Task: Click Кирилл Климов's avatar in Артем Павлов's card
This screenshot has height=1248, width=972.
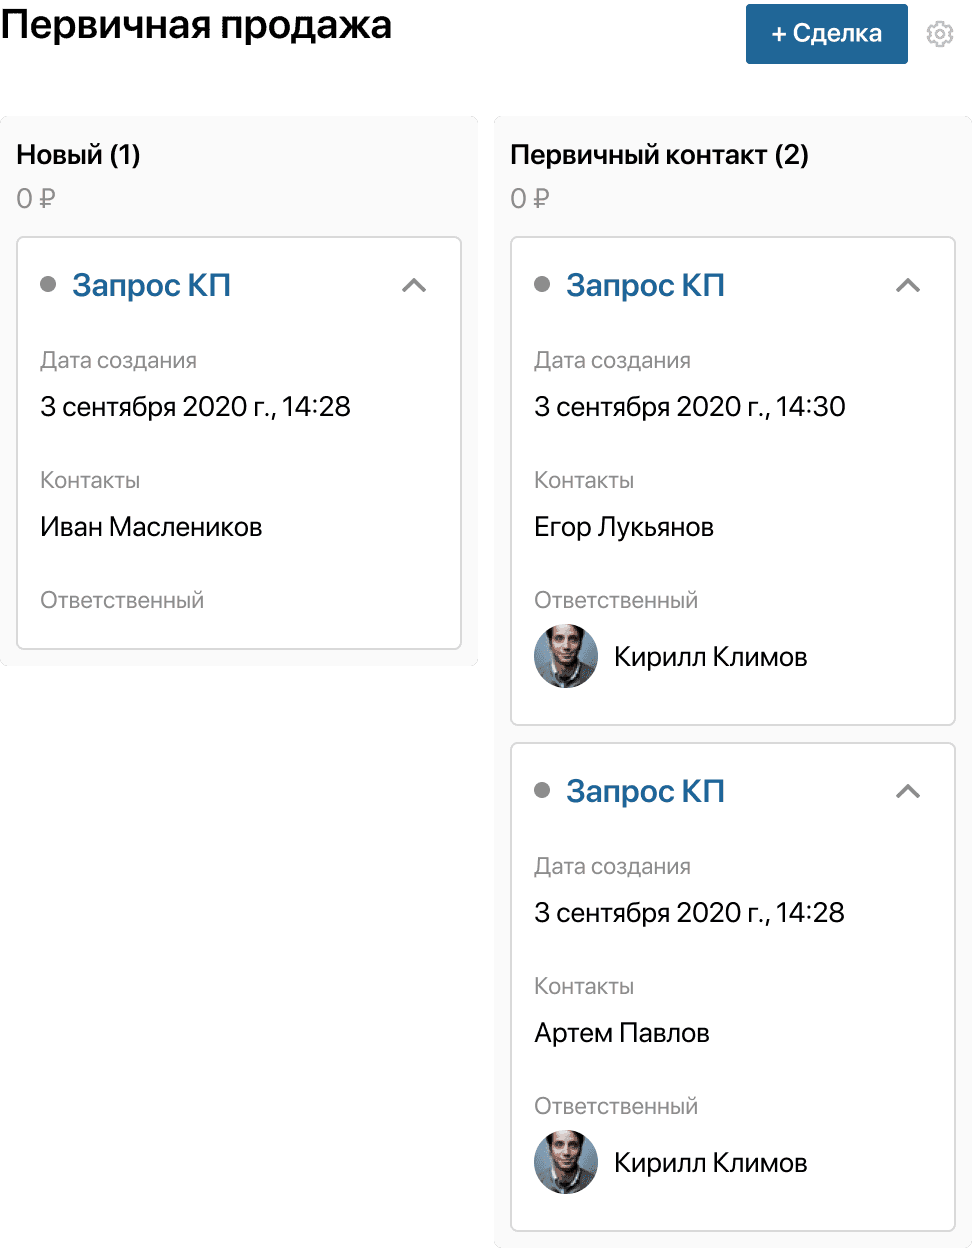Action: (566, 1163)
